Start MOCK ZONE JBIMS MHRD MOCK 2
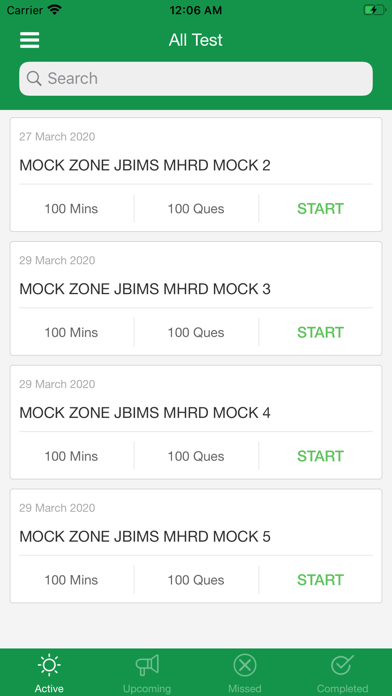 click(320, 209)
